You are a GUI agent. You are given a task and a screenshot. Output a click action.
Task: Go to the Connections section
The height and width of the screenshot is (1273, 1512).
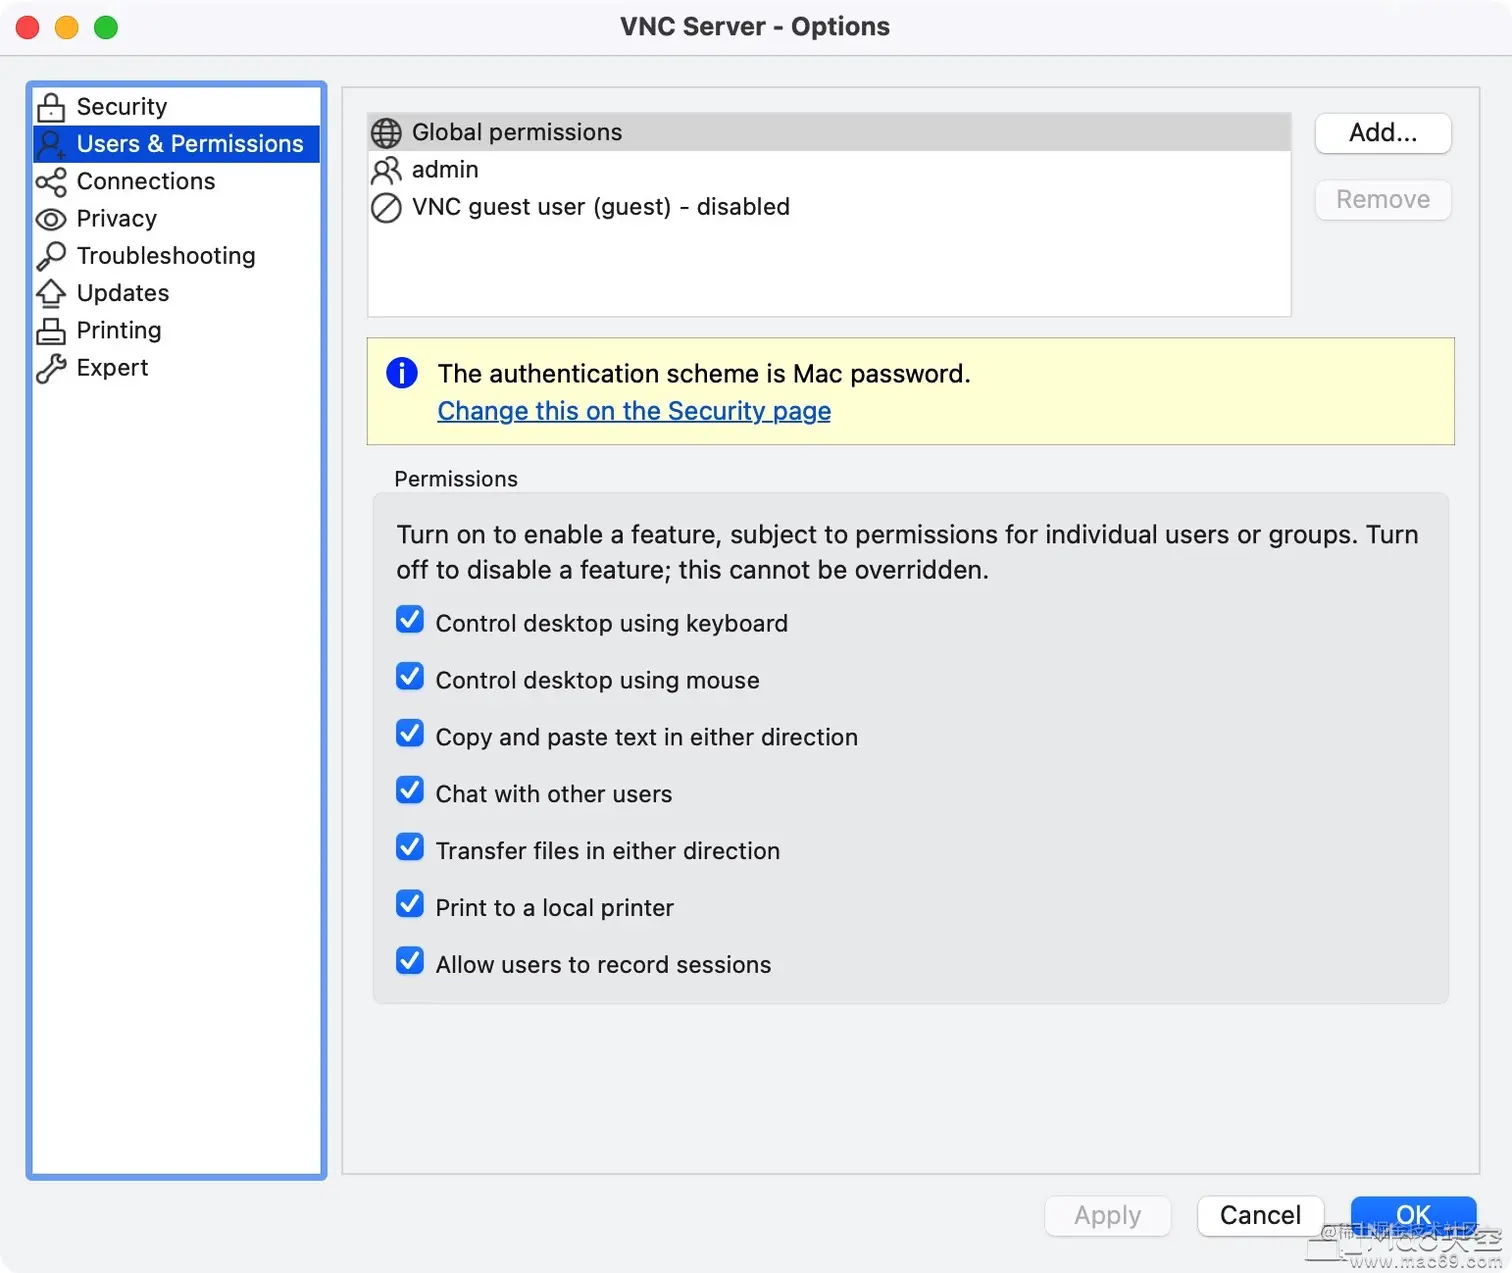point(176,181)
